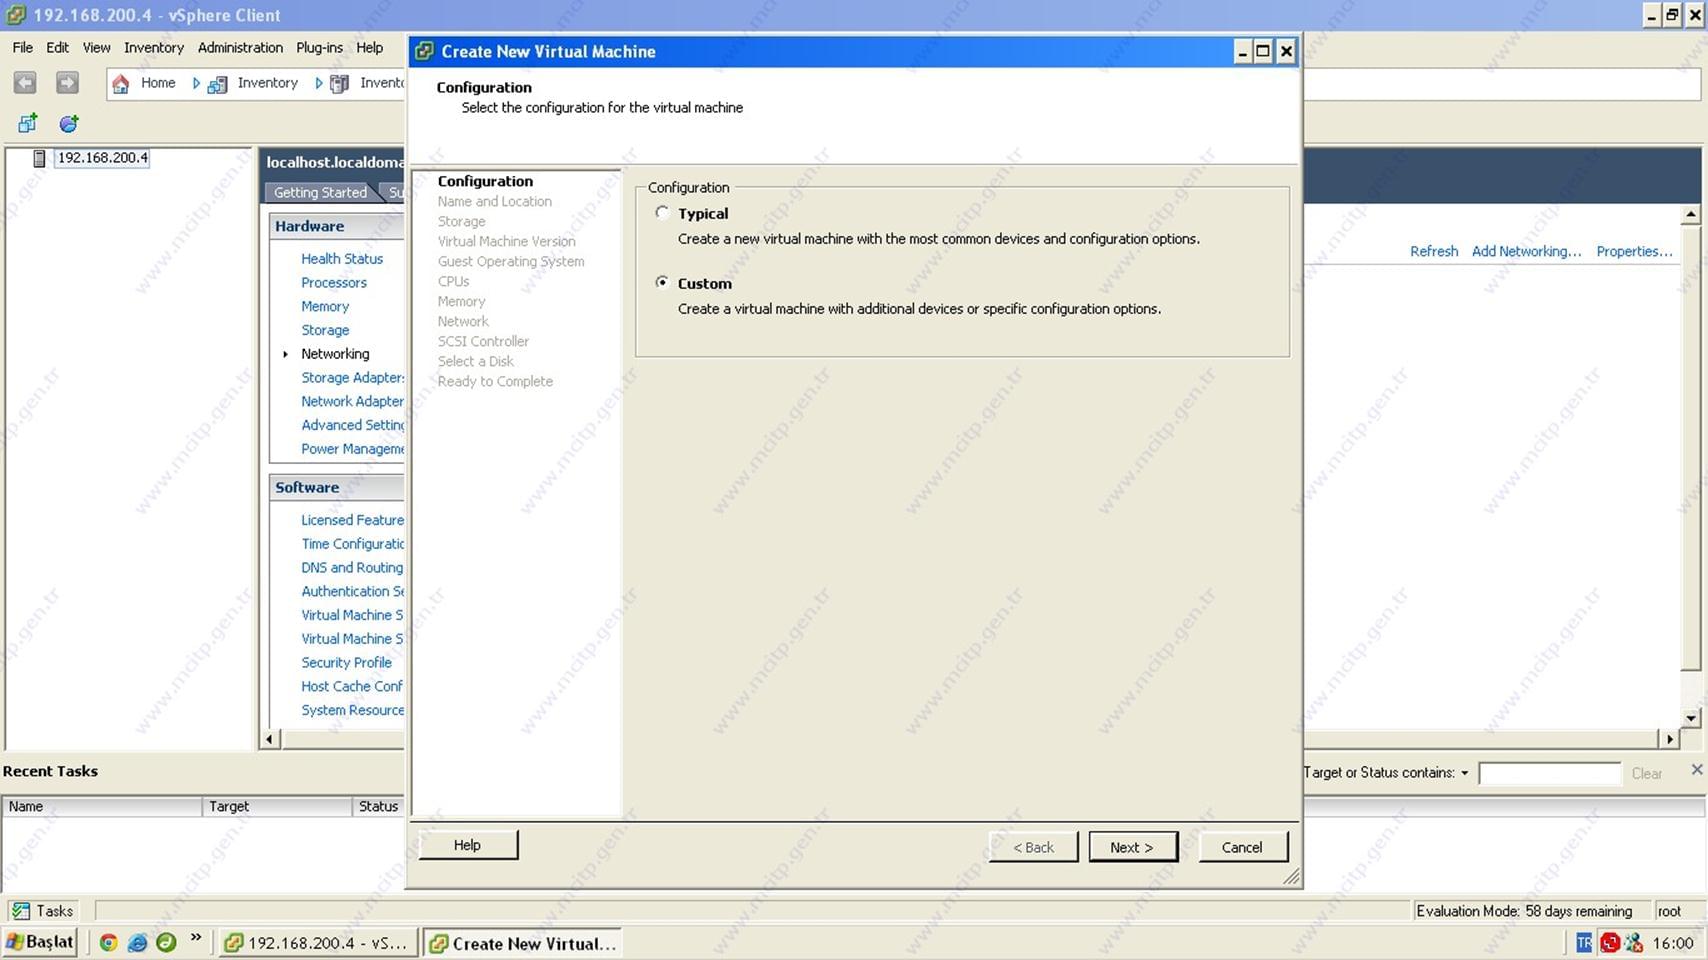
Task: Open Health Status under Hardware
Action: 342,258
